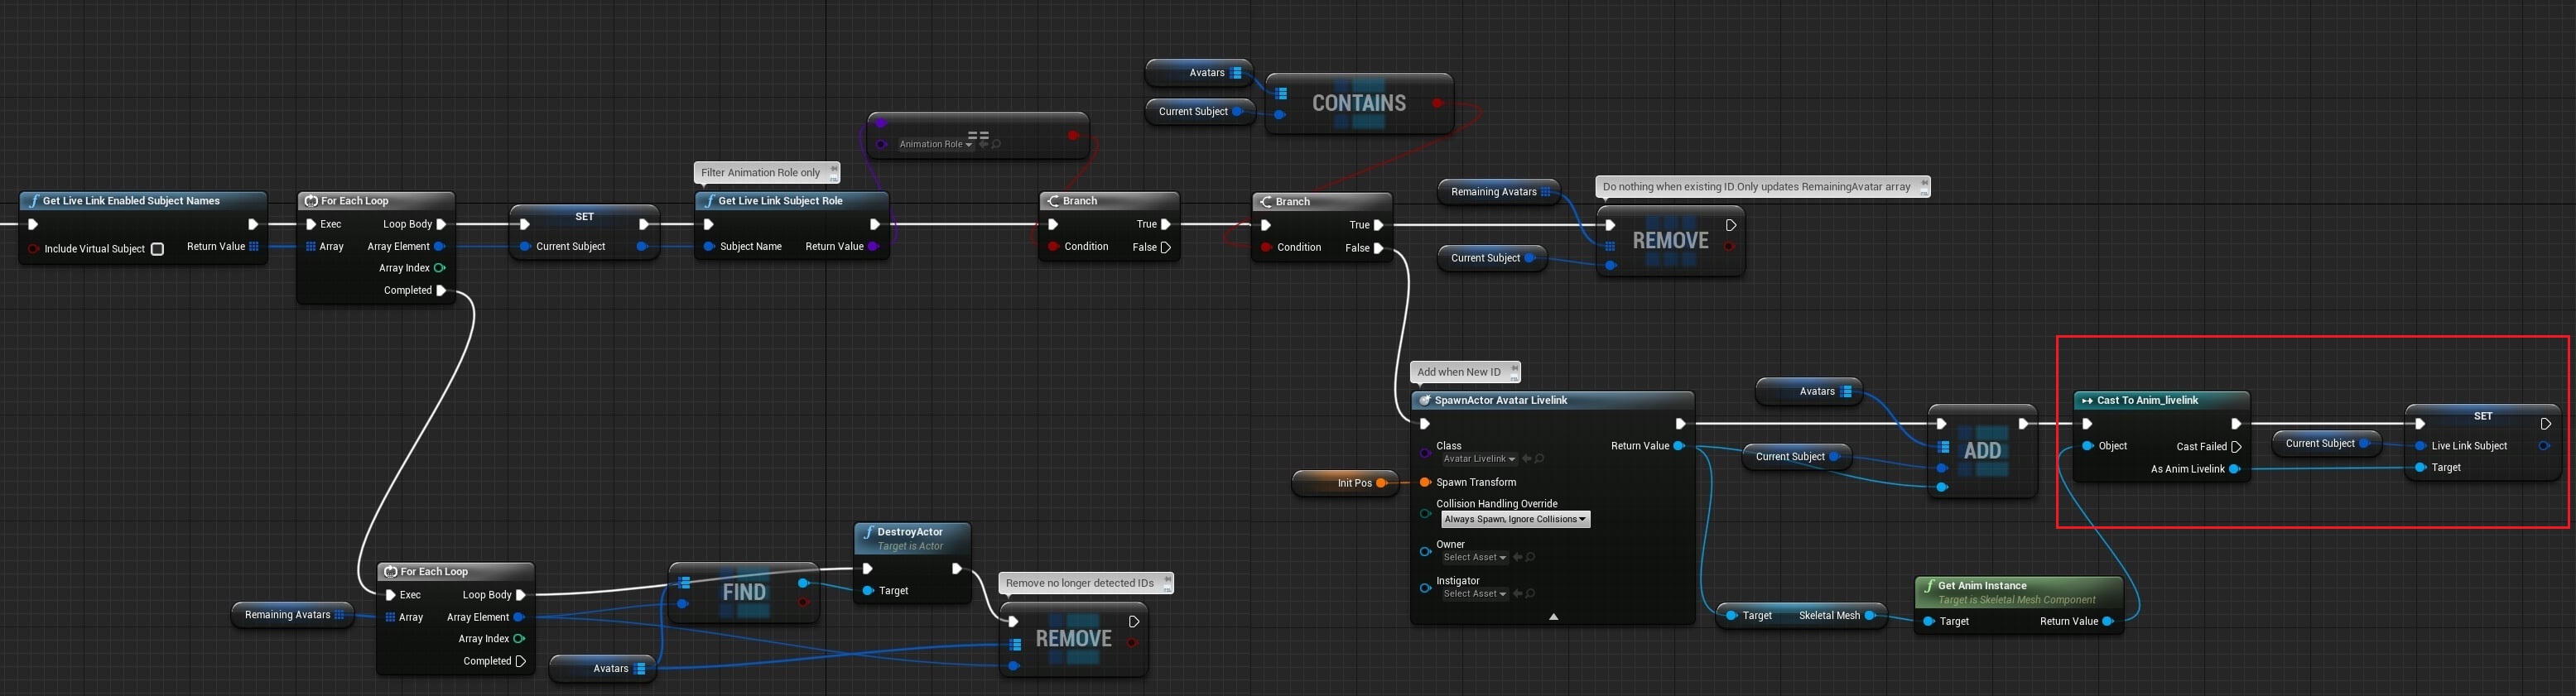Click the Instigator input pin on SpawnActor
The height and width of the screenshot is (696, 2576).
pos(1425,588)
